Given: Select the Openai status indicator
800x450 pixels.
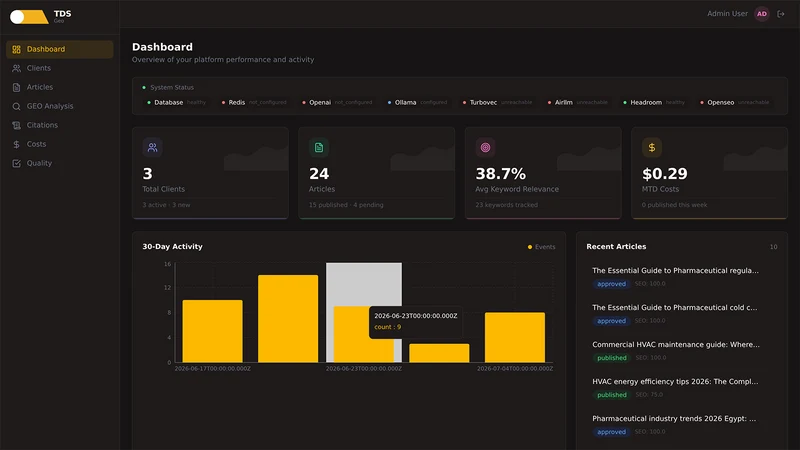Looking at the screenshot, I should click(337, 103).
